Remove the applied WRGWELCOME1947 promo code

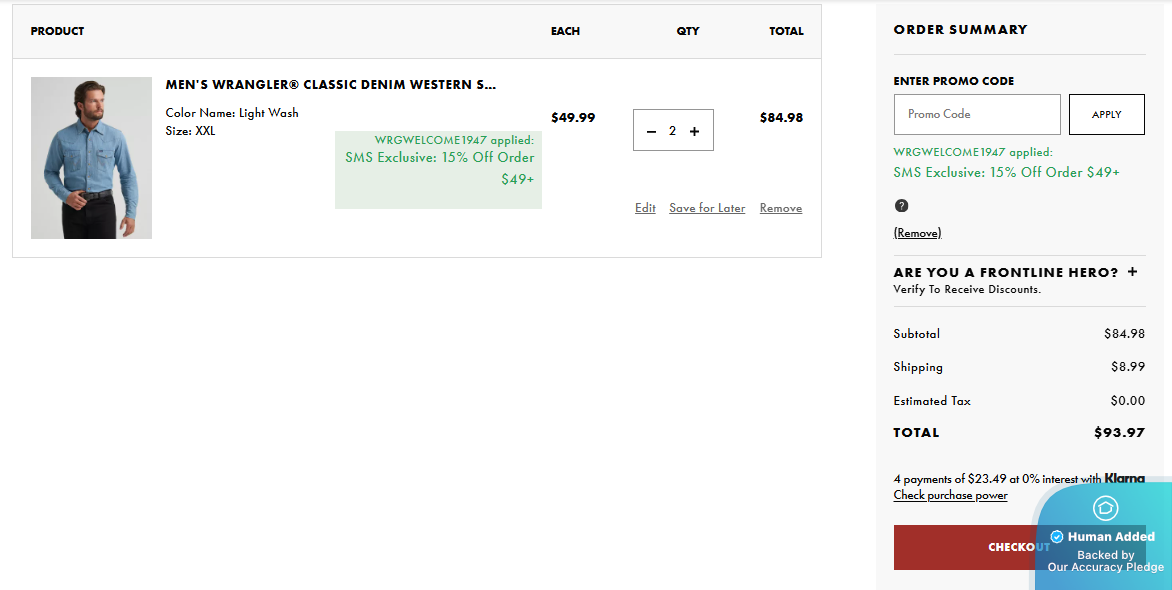[x=917, y=233]
